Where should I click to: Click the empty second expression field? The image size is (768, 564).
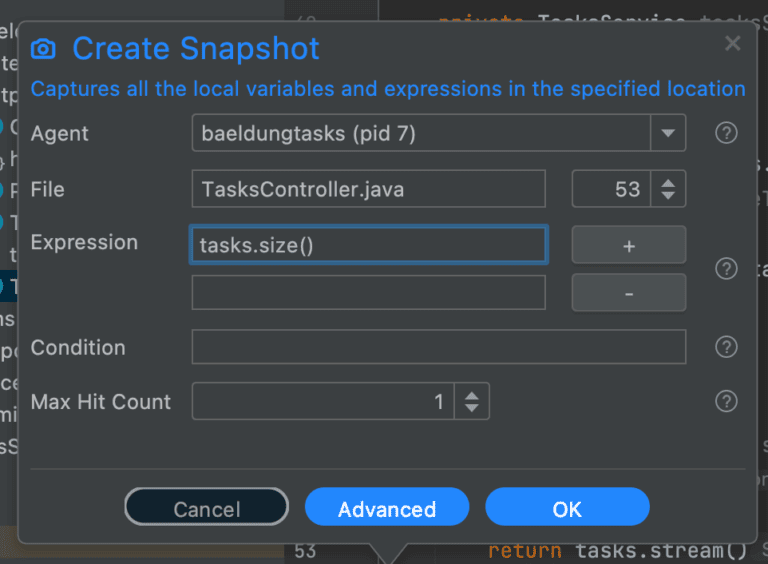coord(368,293)
